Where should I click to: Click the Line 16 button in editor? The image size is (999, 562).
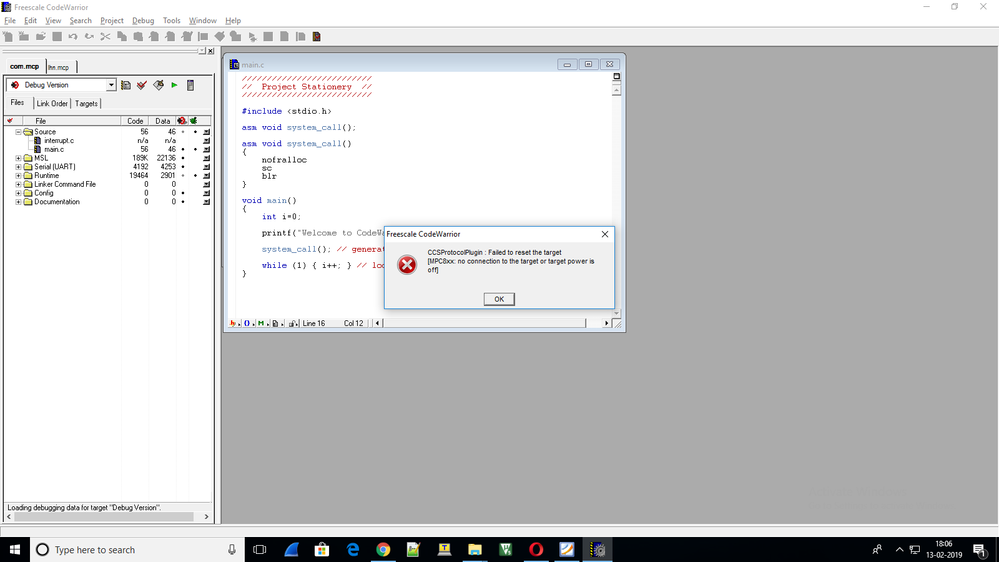point(313,323)
